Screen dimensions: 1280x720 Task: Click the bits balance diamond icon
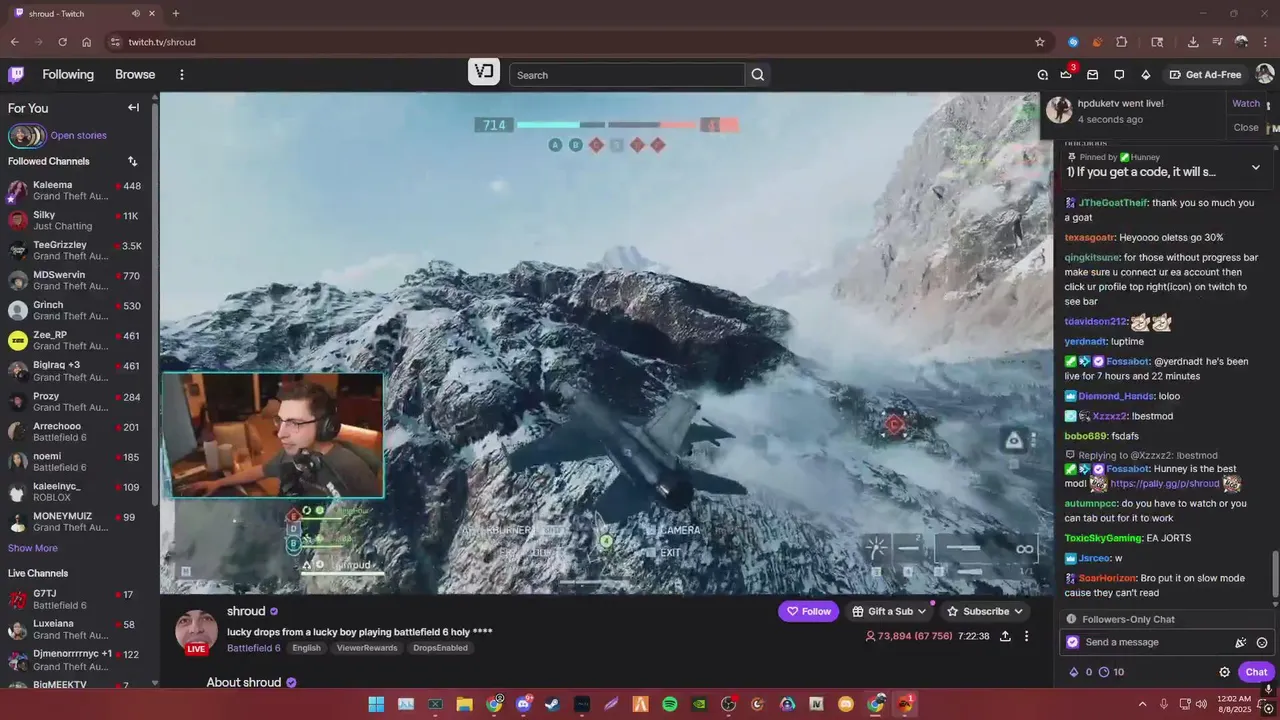[x=1074, y=672]
